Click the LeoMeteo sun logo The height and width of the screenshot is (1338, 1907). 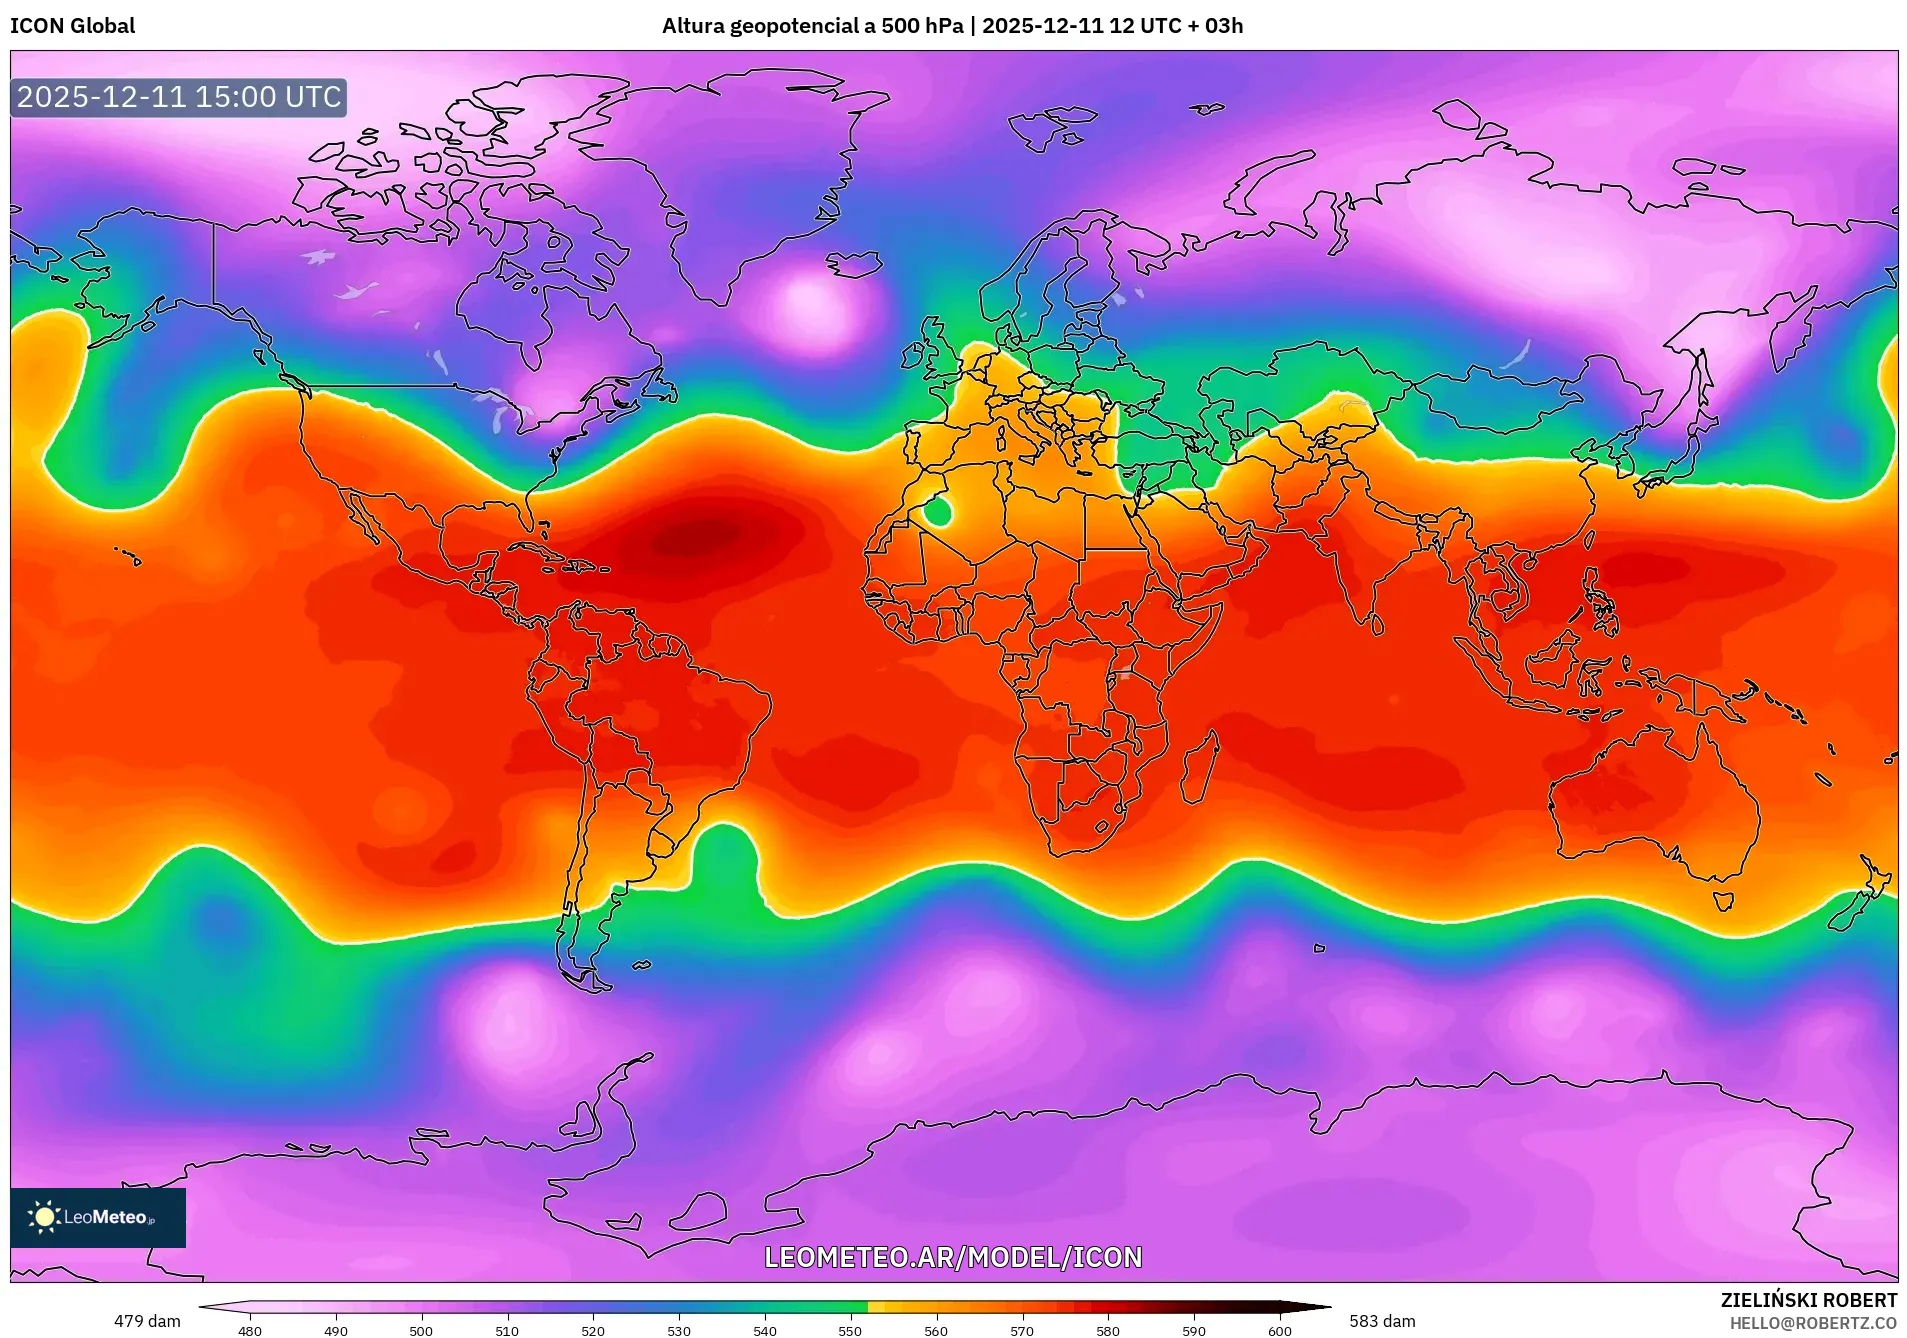(46, 1217)
